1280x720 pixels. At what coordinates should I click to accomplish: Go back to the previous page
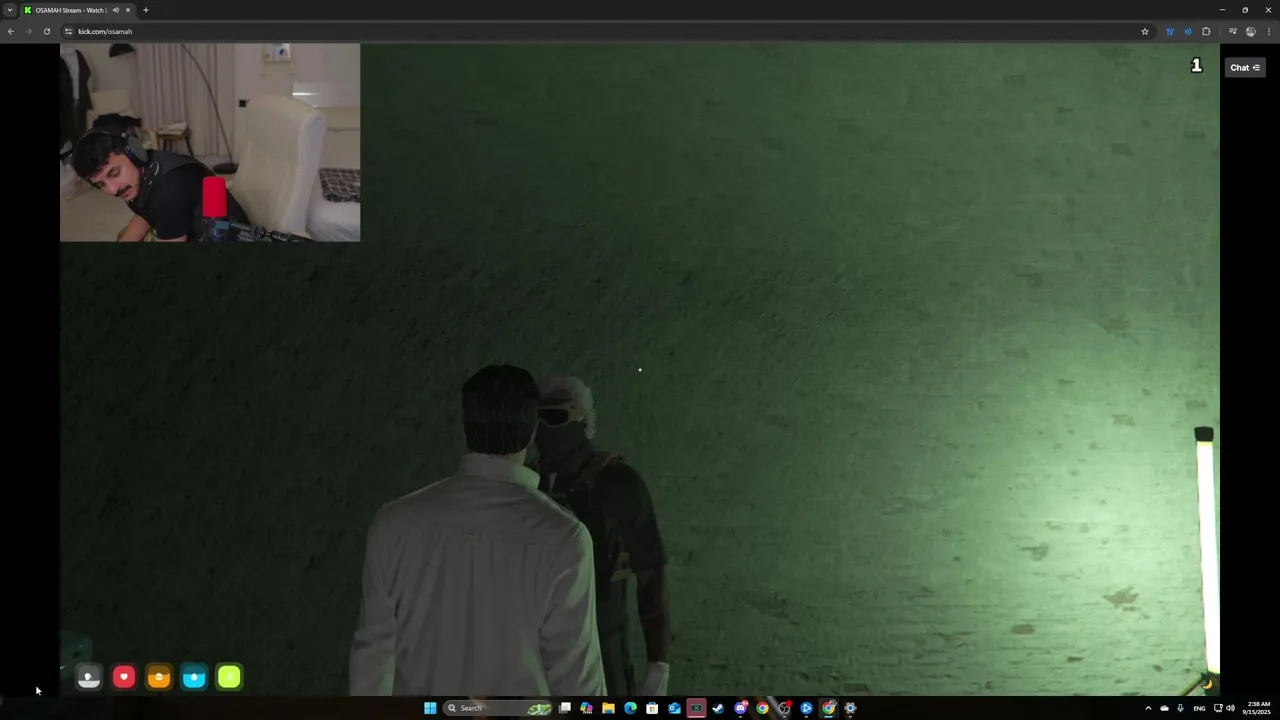pos(10,31)
